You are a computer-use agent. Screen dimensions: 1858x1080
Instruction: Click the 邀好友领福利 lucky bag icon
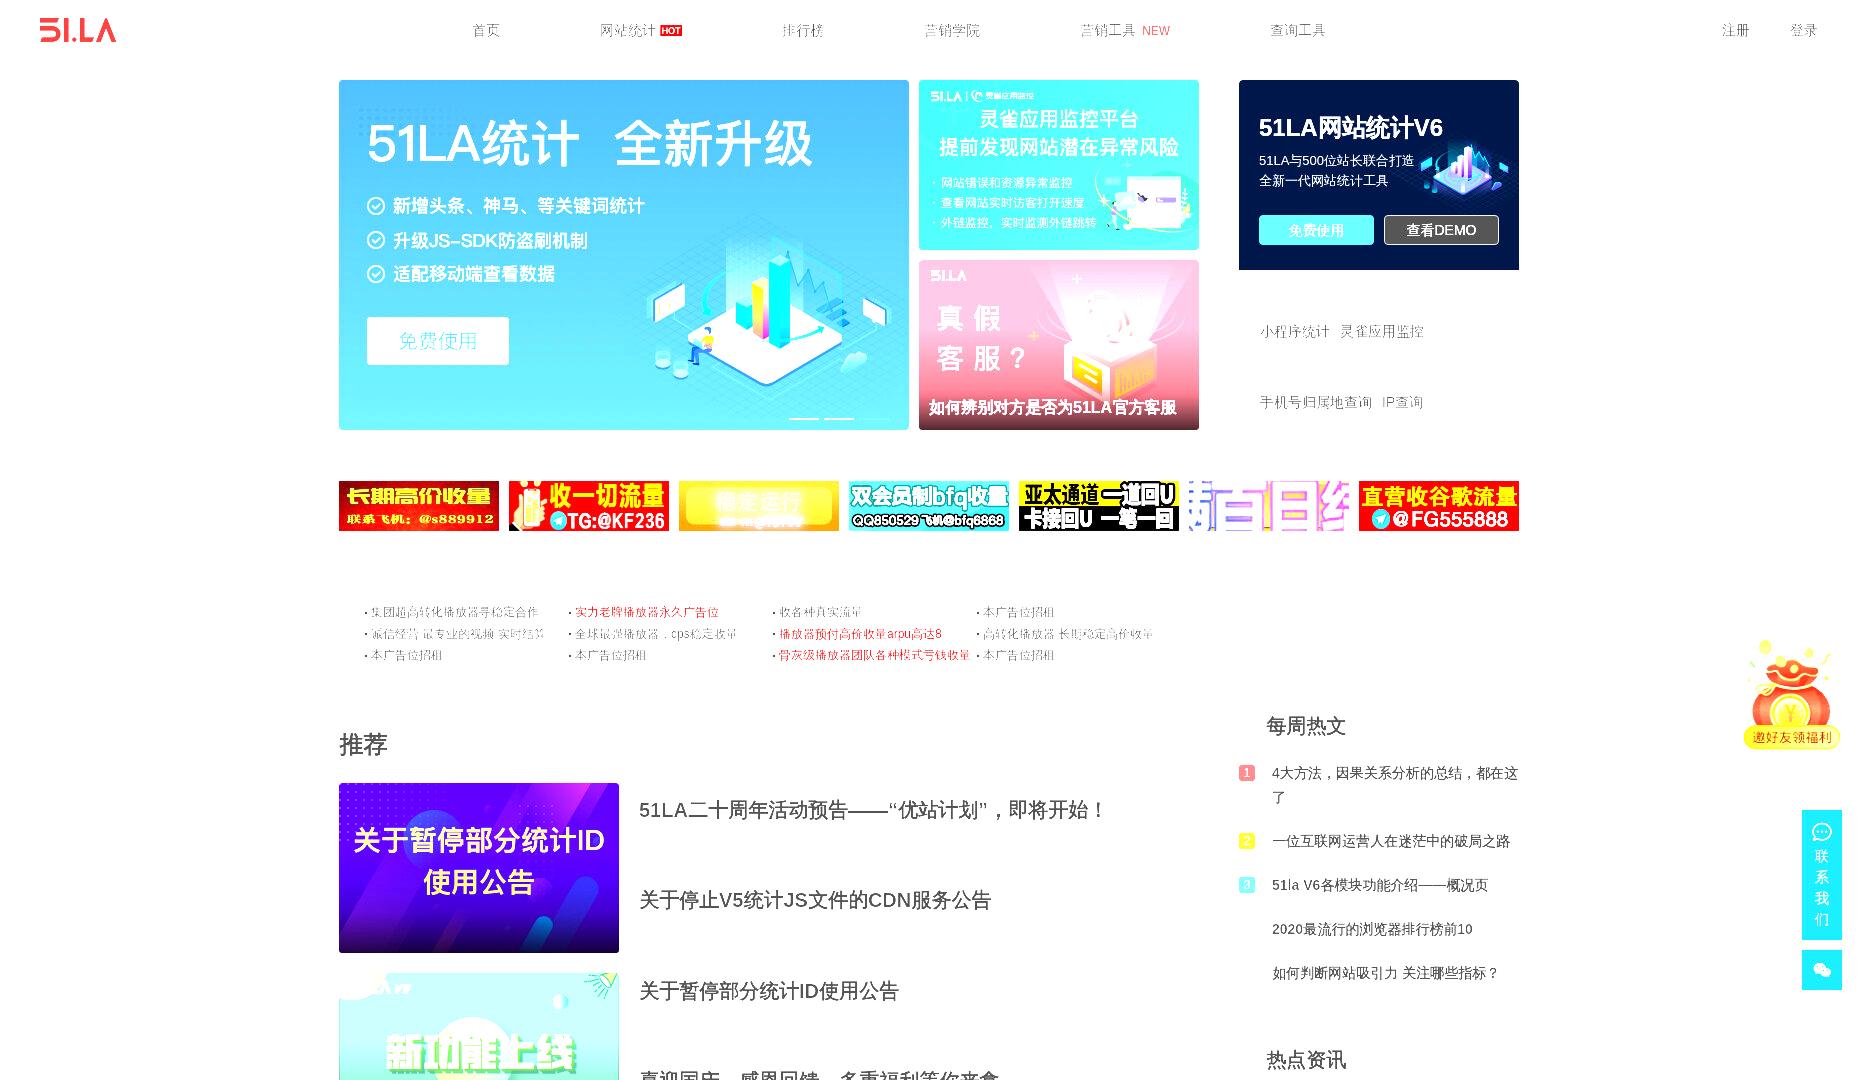(x=1792, y=695)
